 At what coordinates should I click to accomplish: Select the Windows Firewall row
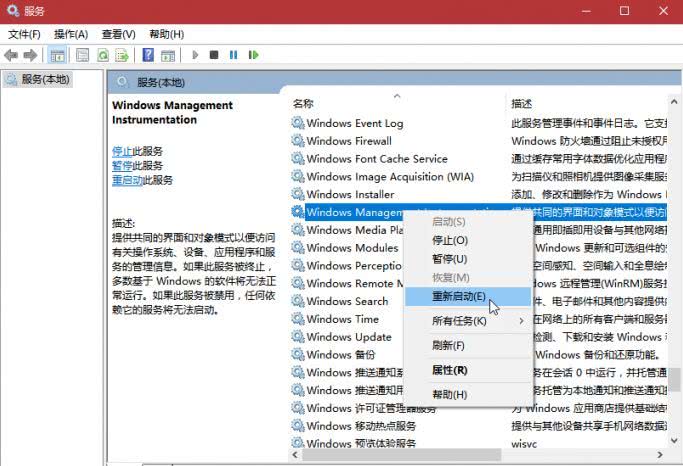click(x=479, y=141)
